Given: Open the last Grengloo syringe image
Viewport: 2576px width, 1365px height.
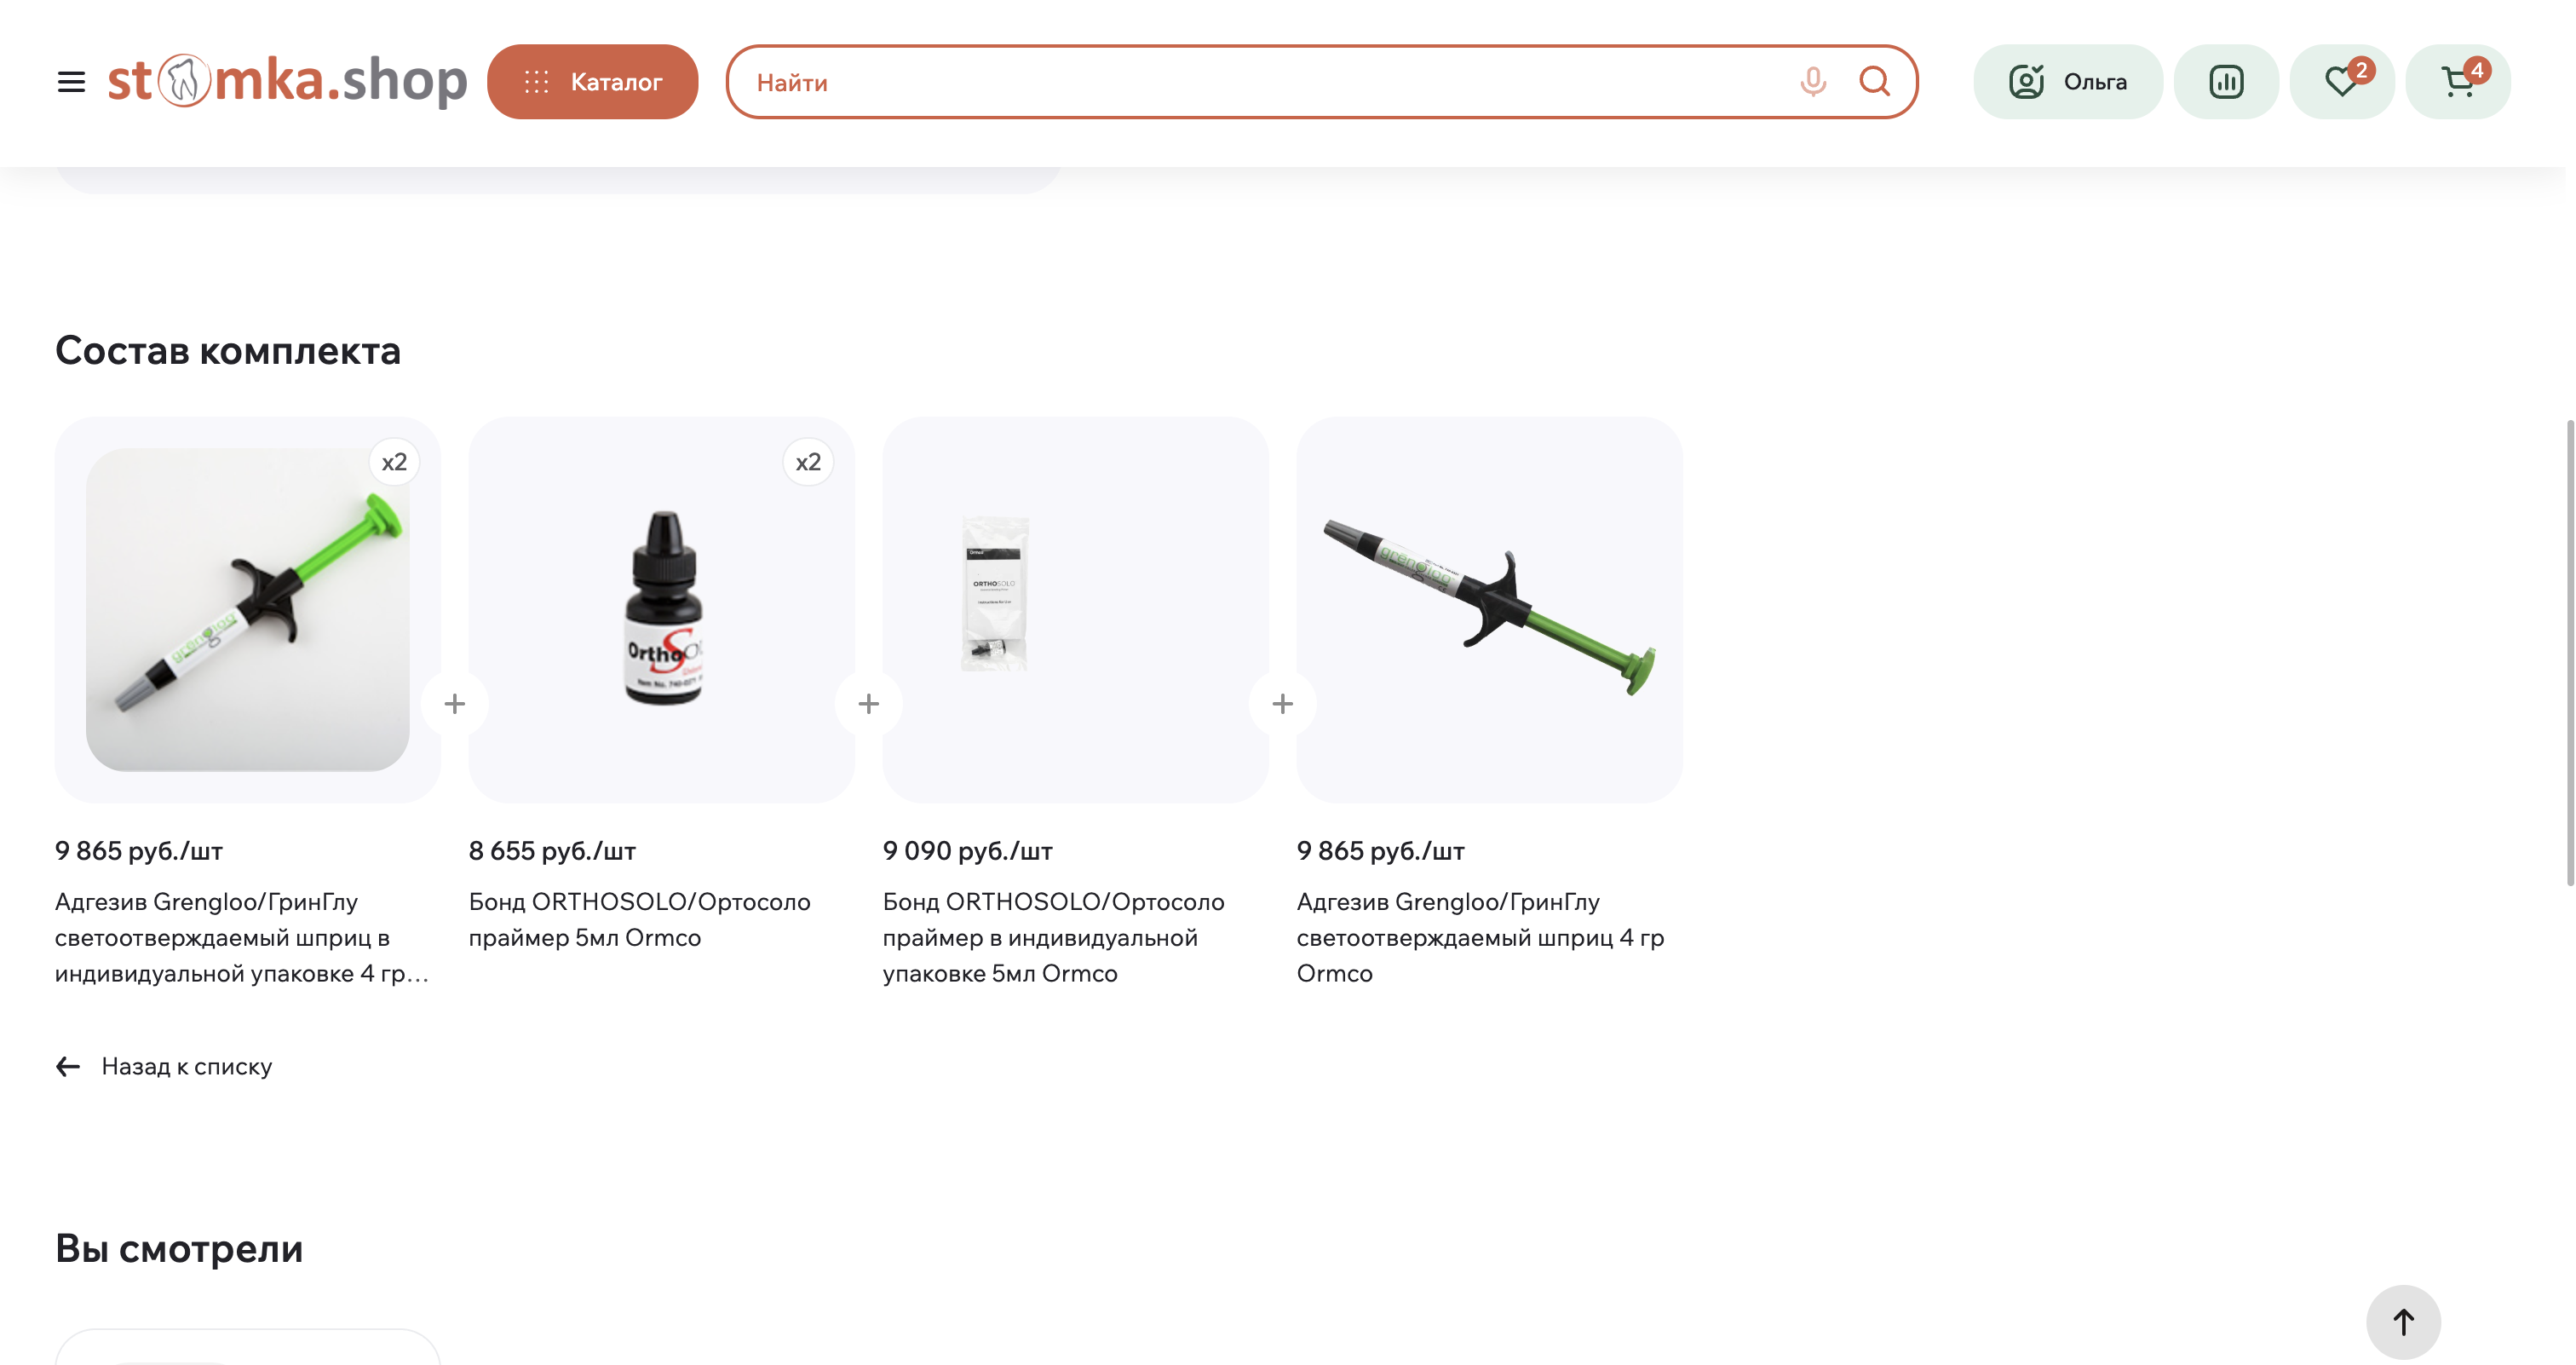Looking at the screenshot, I should (x=1490, y=610).
